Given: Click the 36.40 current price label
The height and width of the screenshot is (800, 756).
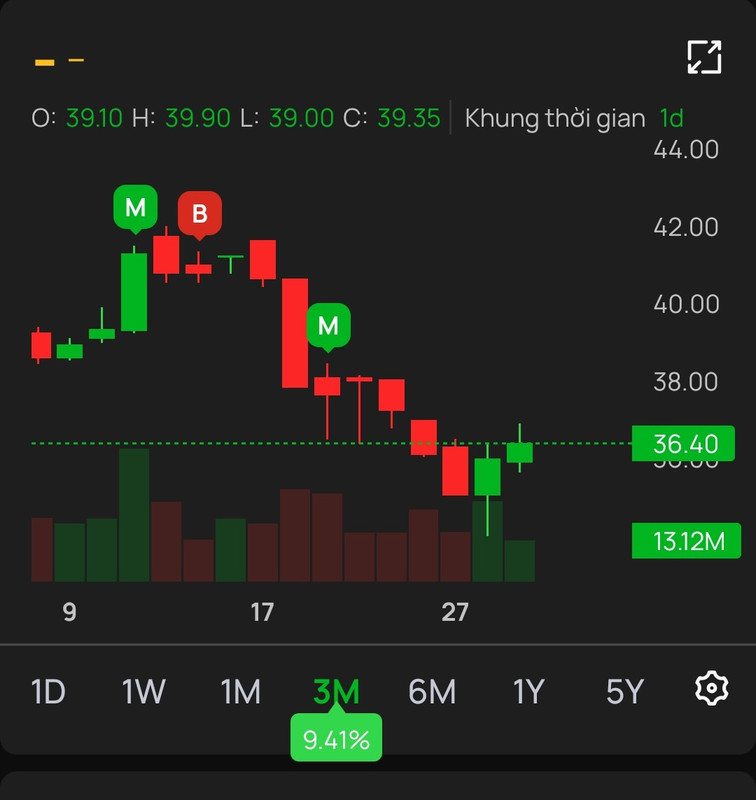Looking at the screenshot, I should (683, 443).
